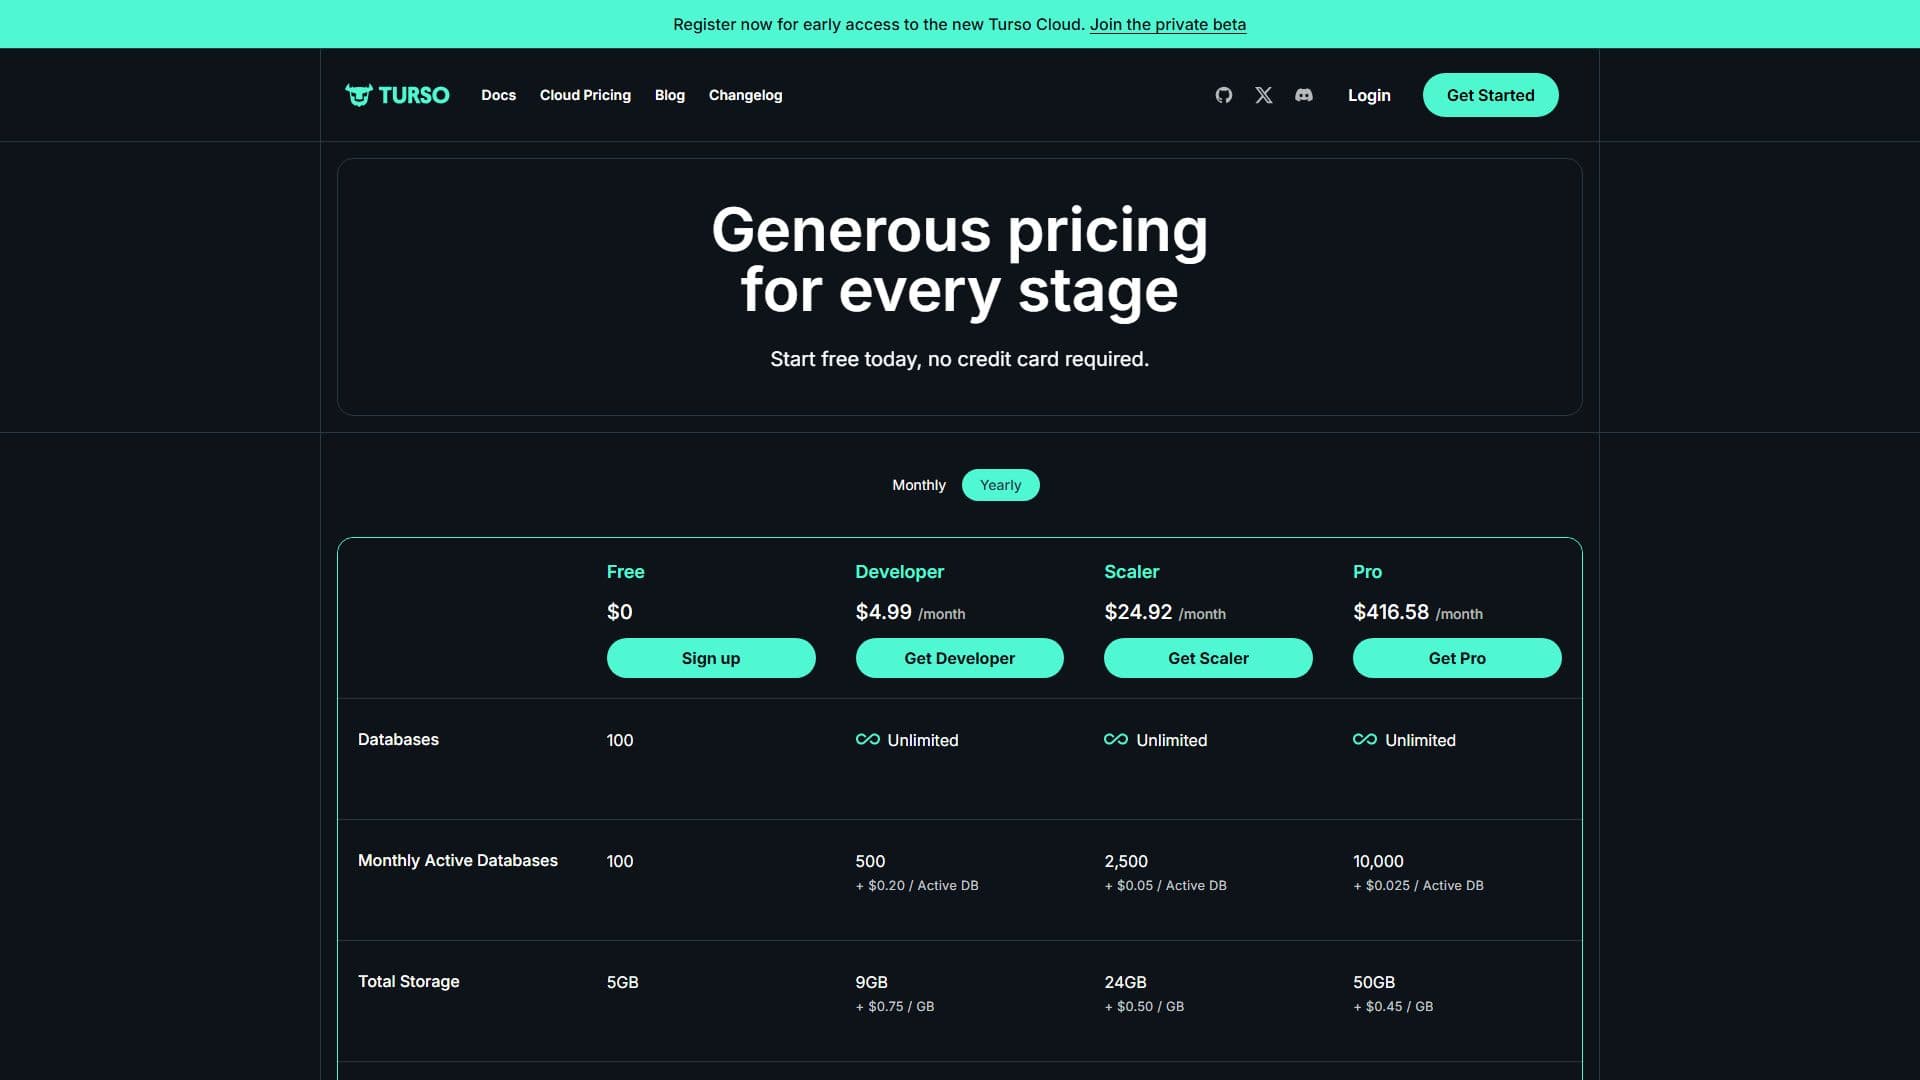The height and width of the screenshot is (1080, 1920).
Task: Click the infinity icon in Scaler Databases cell
Action: pos(1116,740)
